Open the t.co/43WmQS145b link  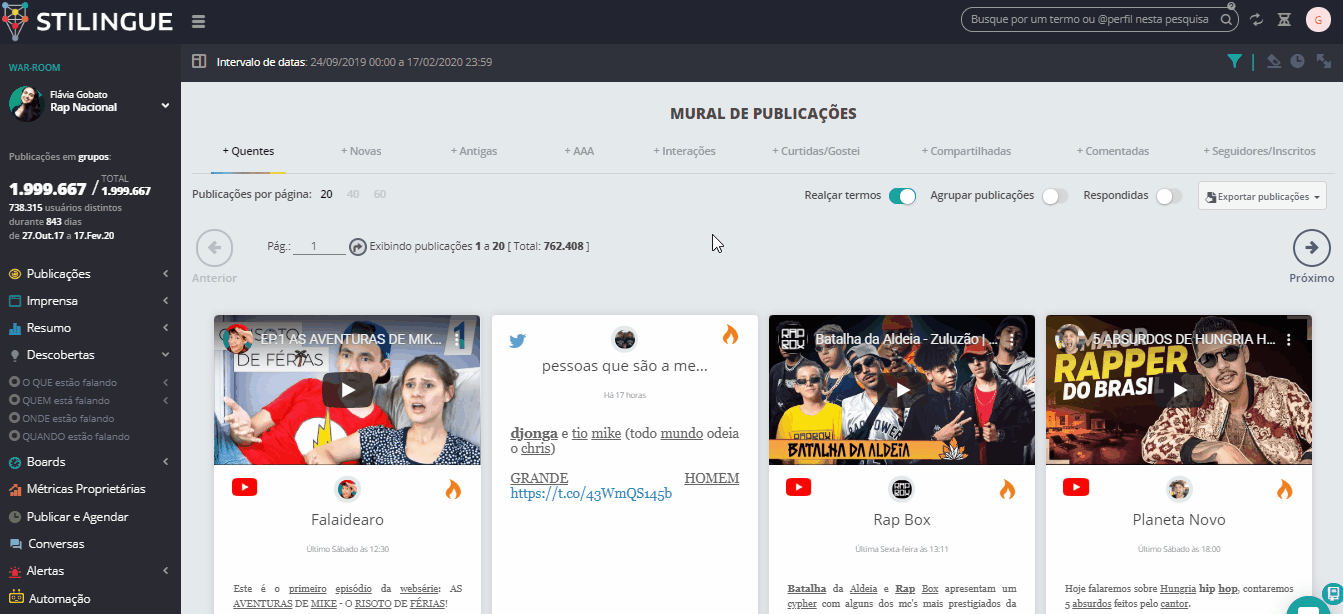tap(591, 493)
